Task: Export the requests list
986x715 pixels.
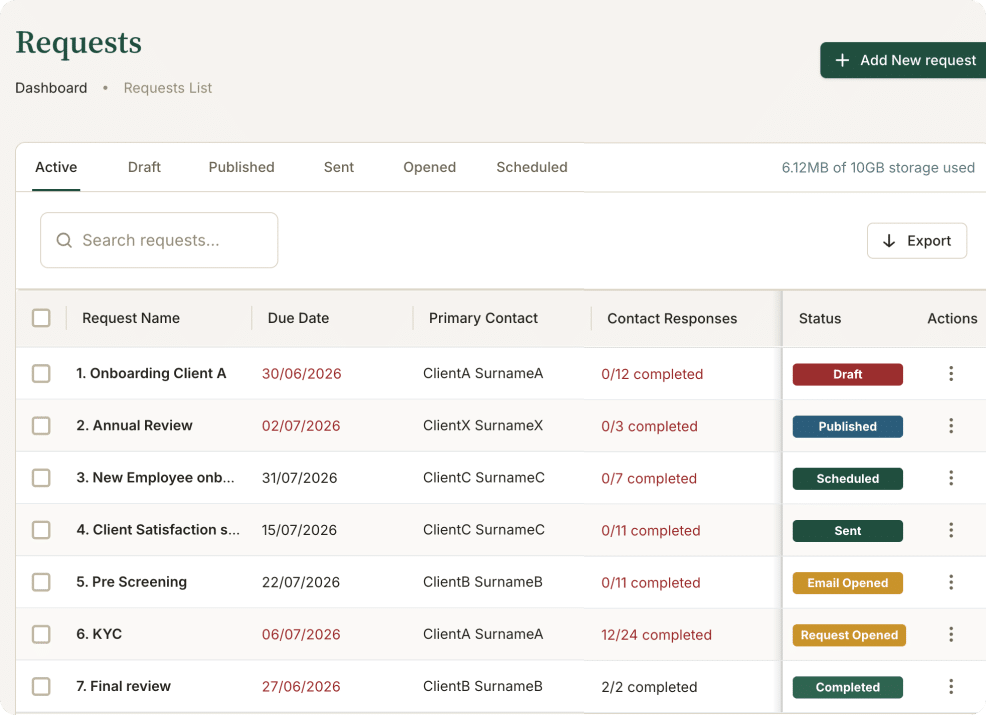Action: pos(917,241)
